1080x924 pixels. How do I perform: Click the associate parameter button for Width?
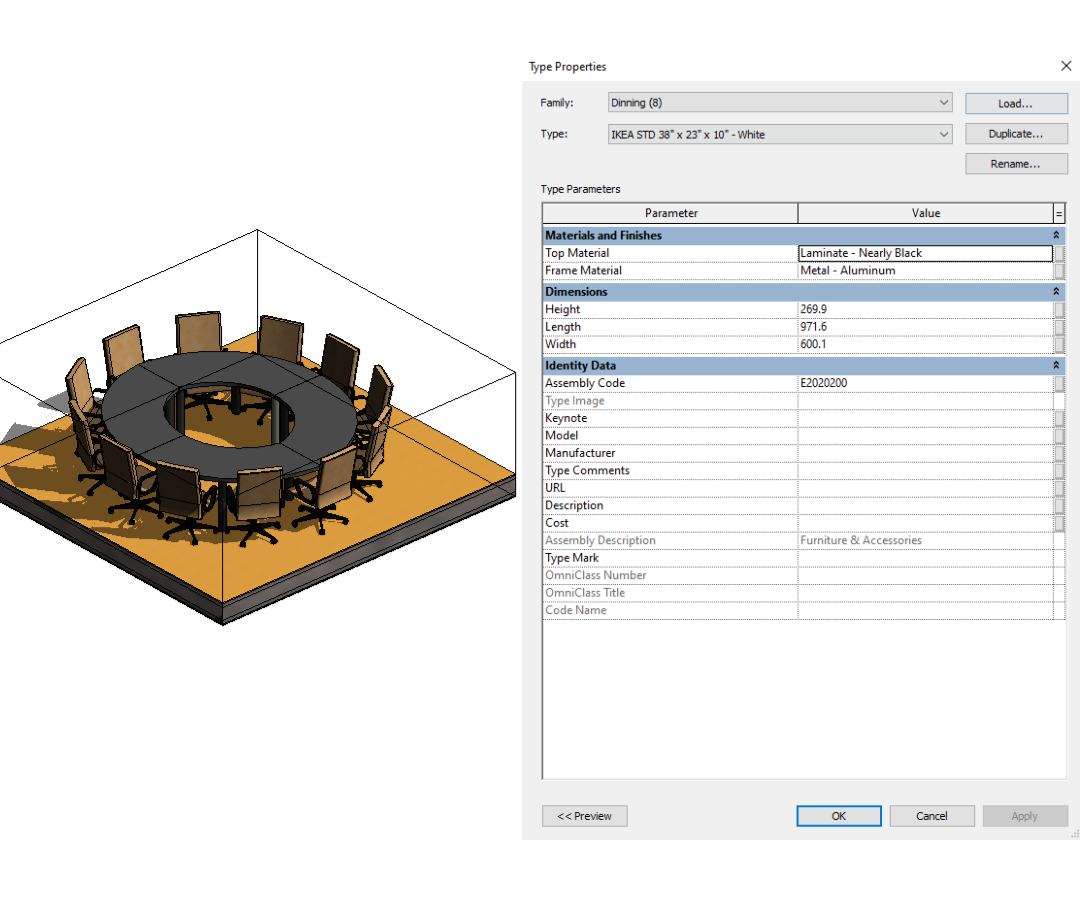click(1059, 345)
